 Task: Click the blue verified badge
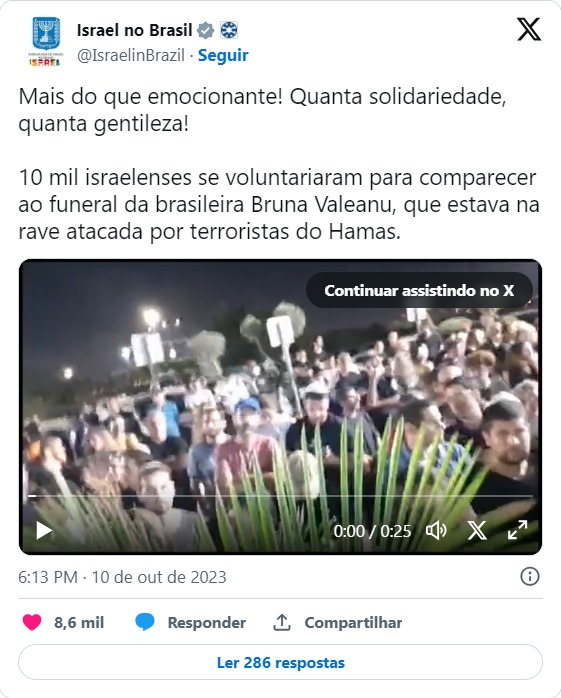click(205, 30)
